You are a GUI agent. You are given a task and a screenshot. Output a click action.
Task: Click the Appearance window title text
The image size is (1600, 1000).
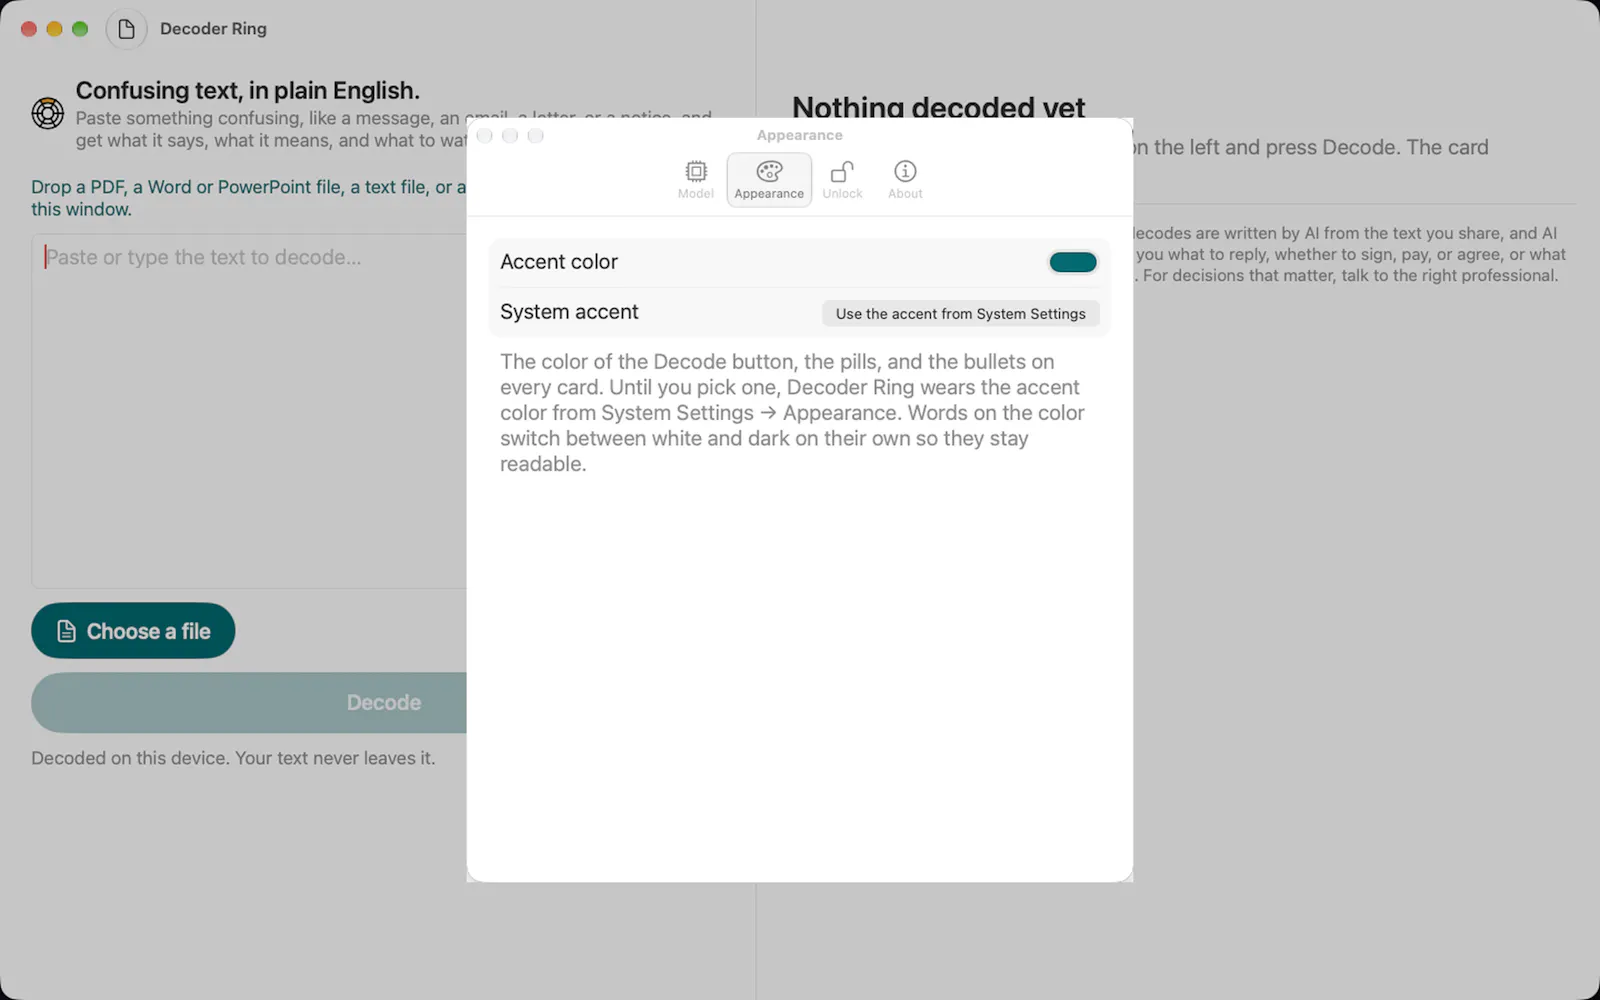799,135
